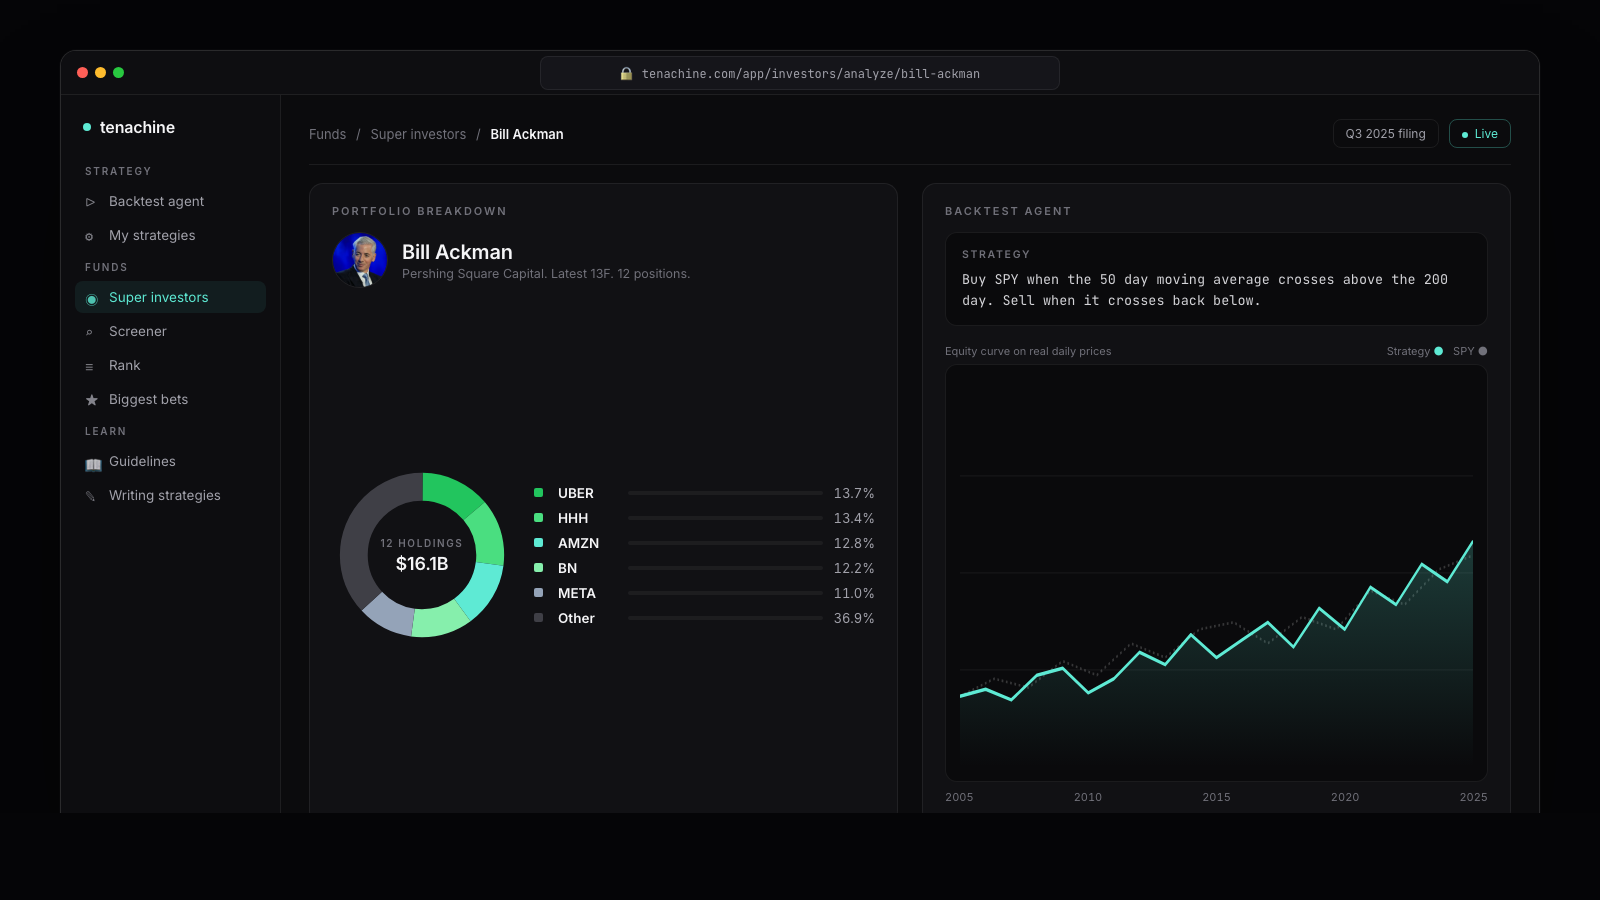Open Backtest agent in sidebar

pyautogui.click(x=170, y=201)
